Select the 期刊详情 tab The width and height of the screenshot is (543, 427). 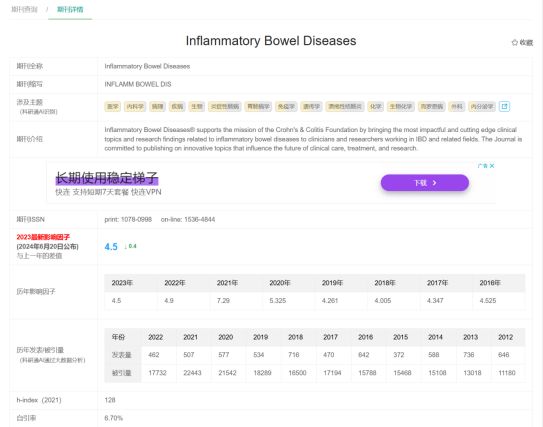pyautogui.click(x=70, y=9)
